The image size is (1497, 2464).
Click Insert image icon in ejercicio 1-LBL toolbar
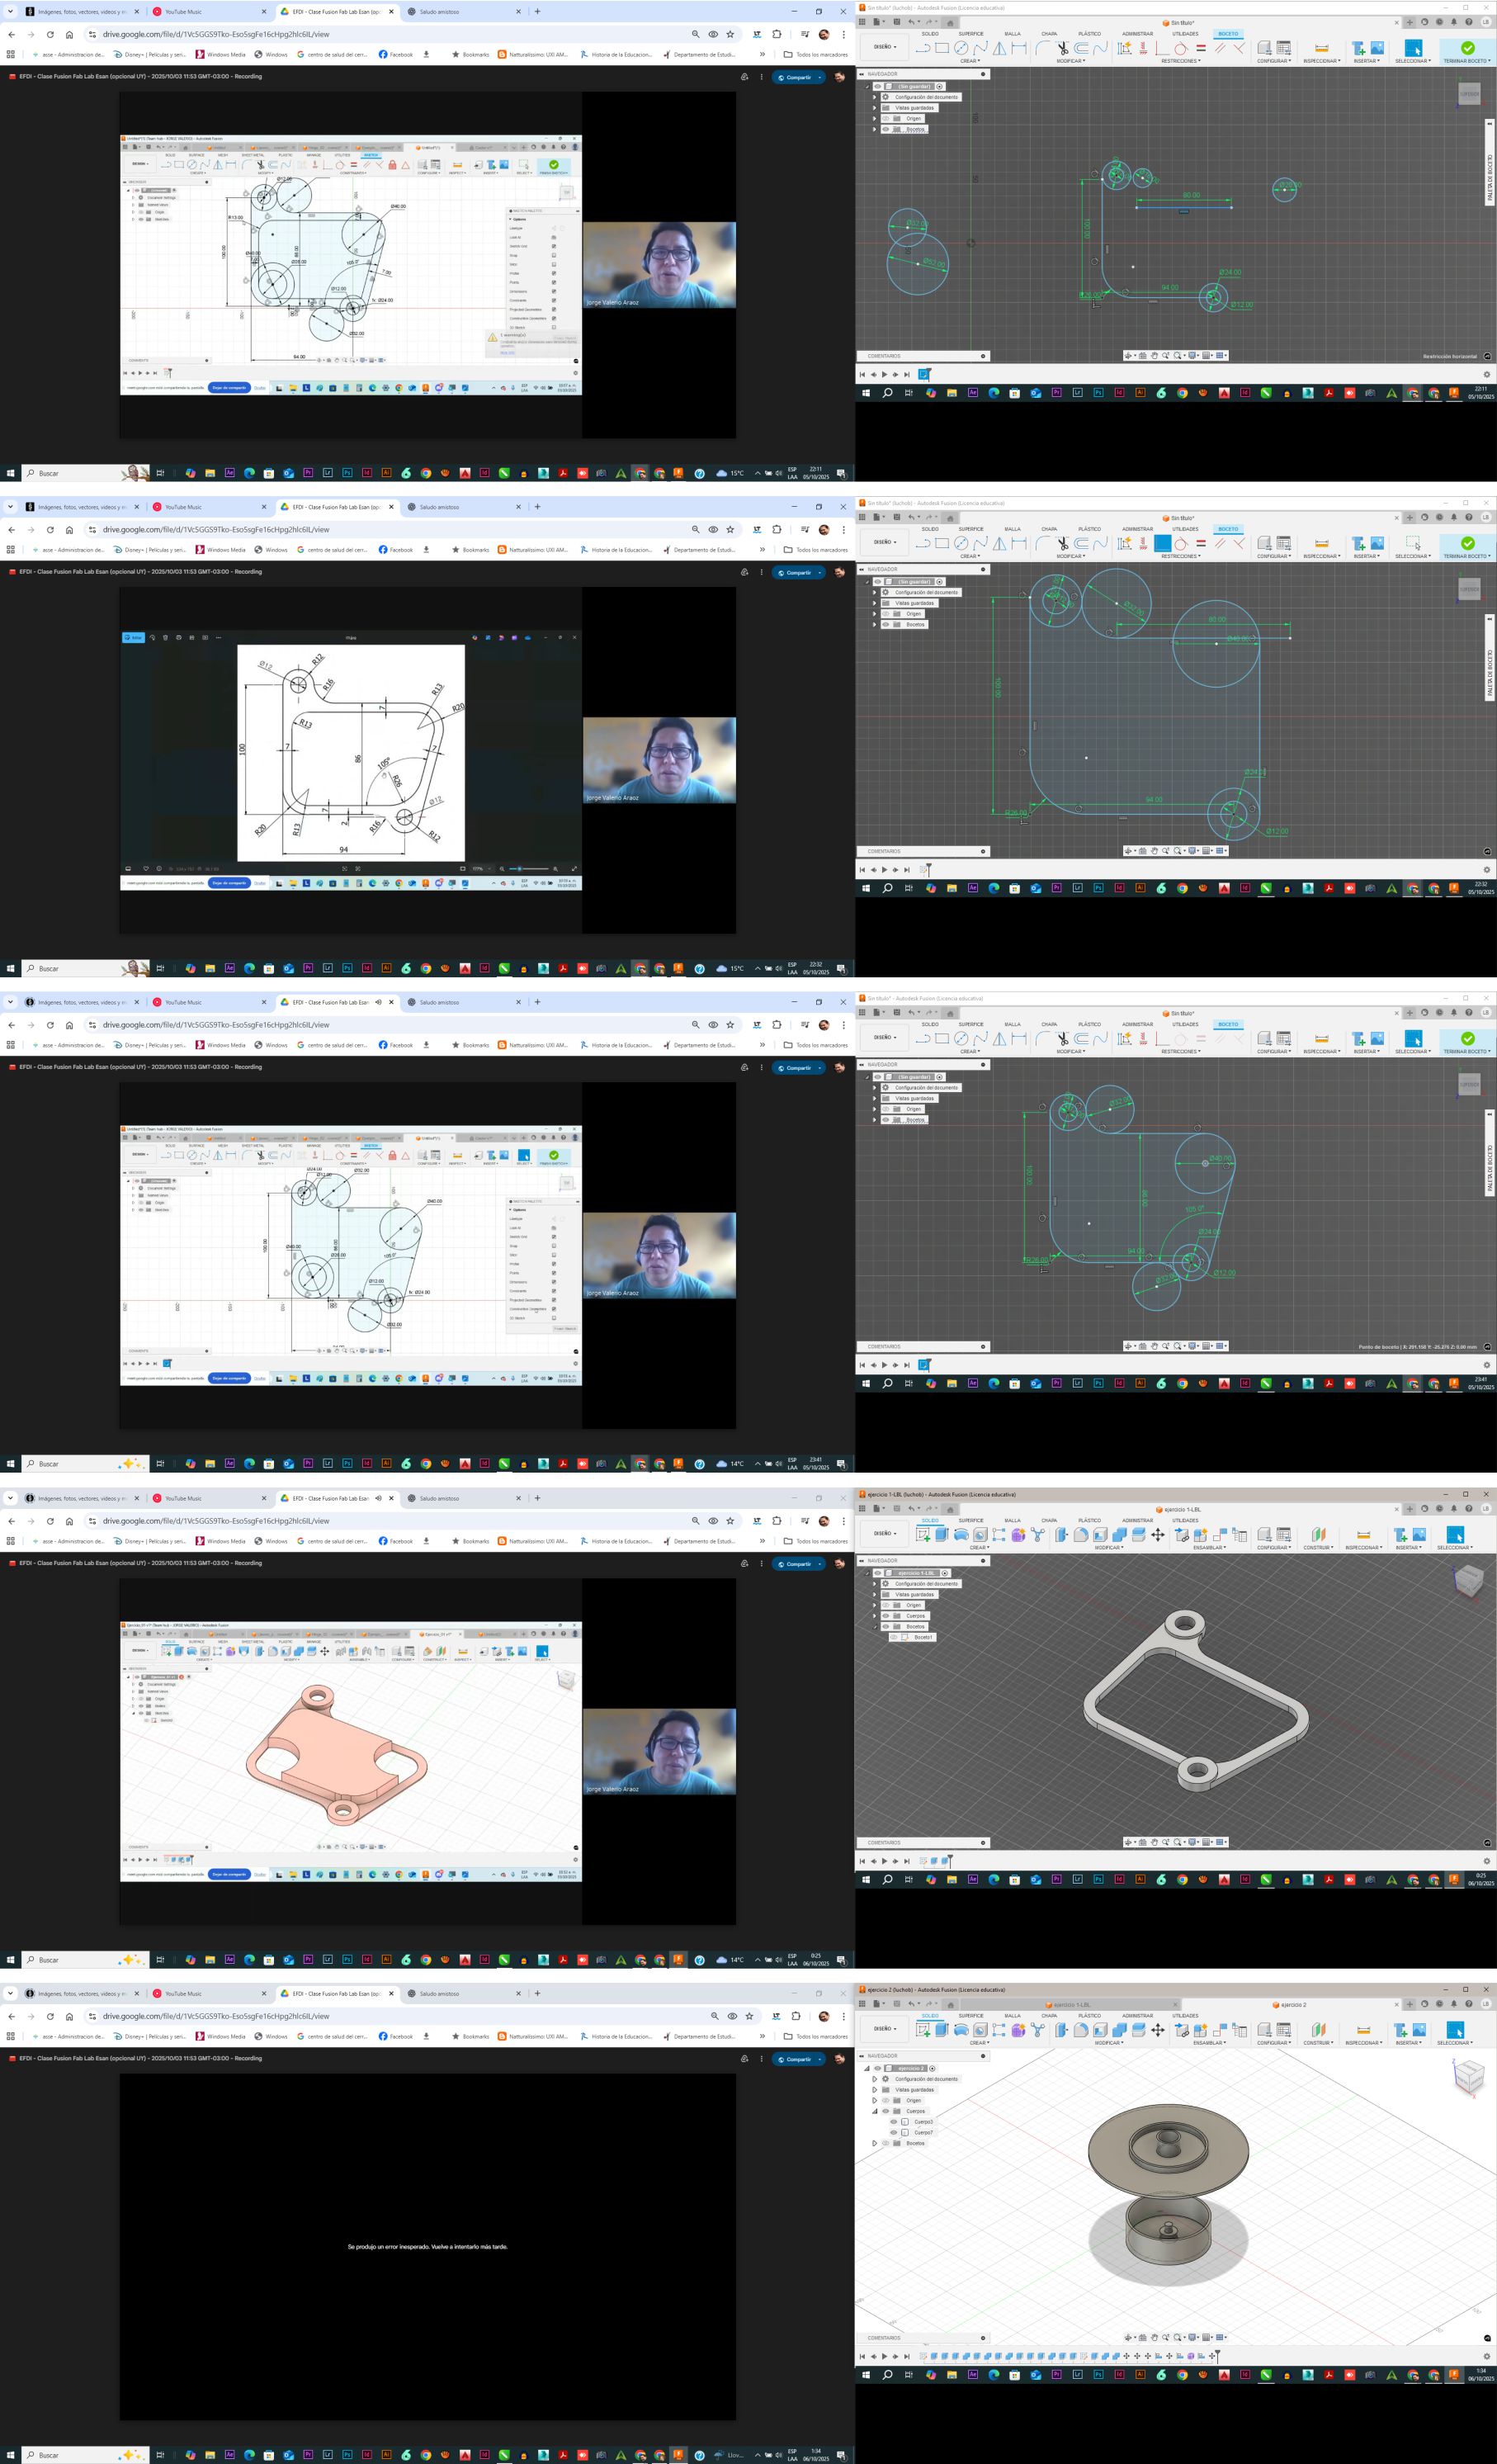(x=1418, y=1534)
